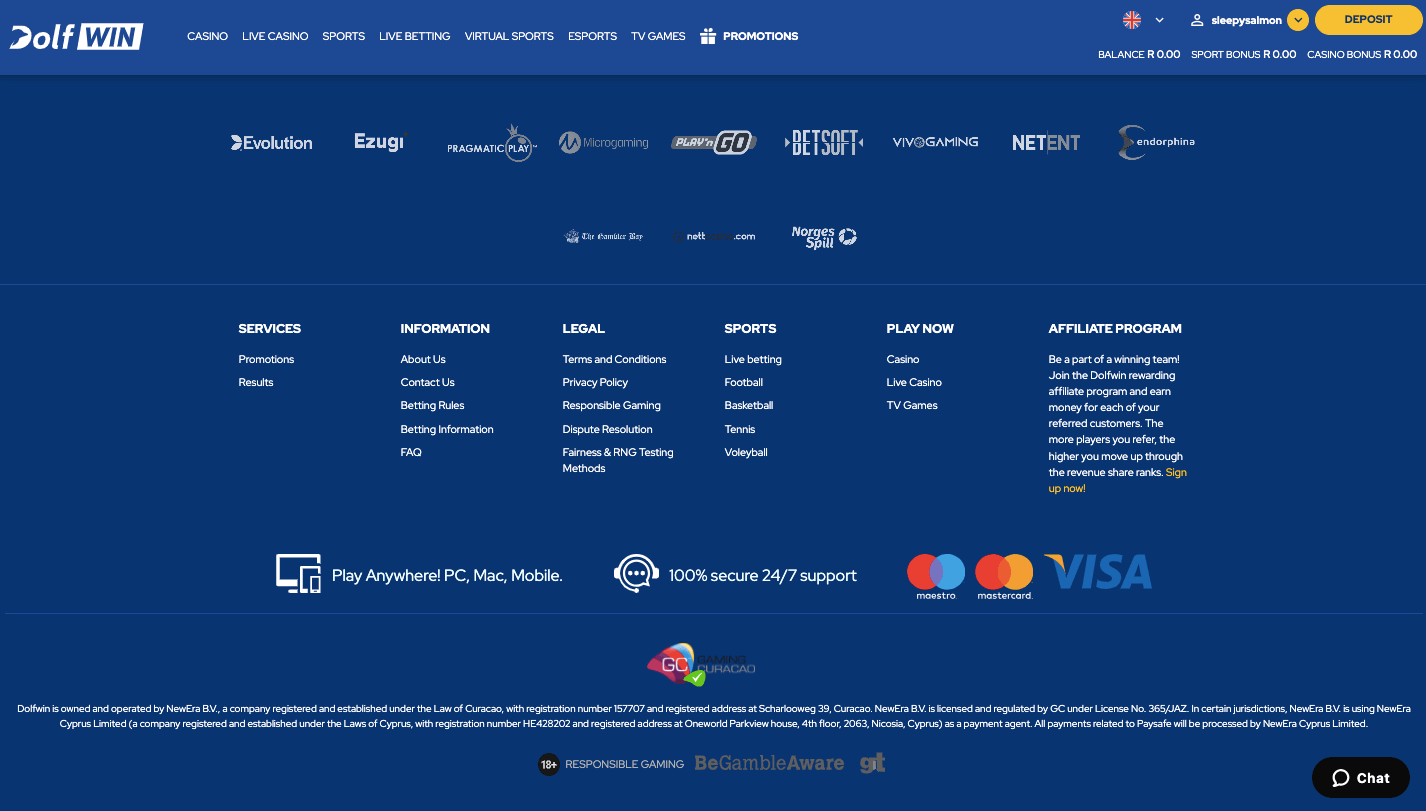This screenshot has width=1426, height=811.
Task: Open the footer Promotions link
Action: click(266, 359)
